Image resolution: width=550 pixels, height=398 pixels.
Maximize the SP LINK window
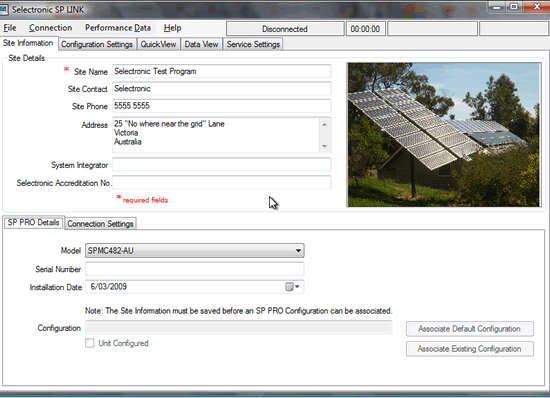(x=514, y=7)
